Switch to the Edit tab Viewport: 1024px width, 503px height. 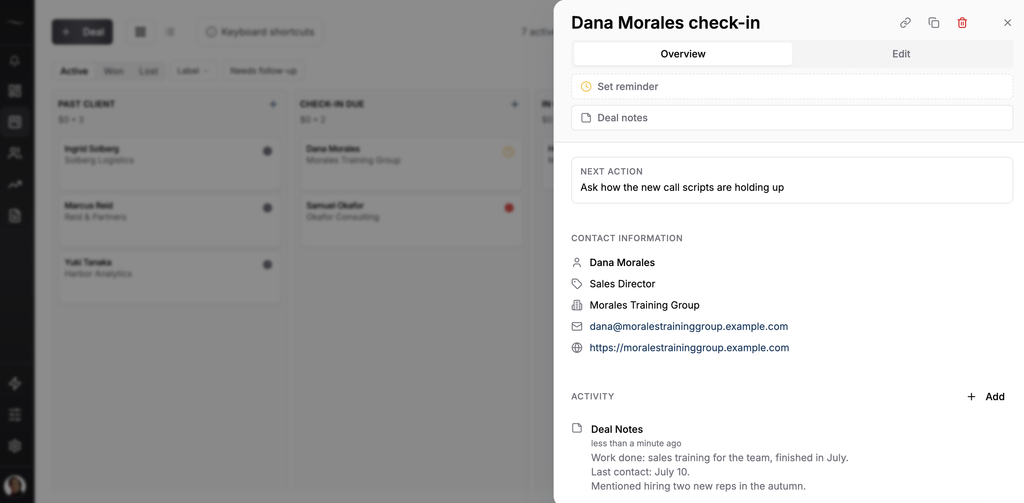pos(901,54)
